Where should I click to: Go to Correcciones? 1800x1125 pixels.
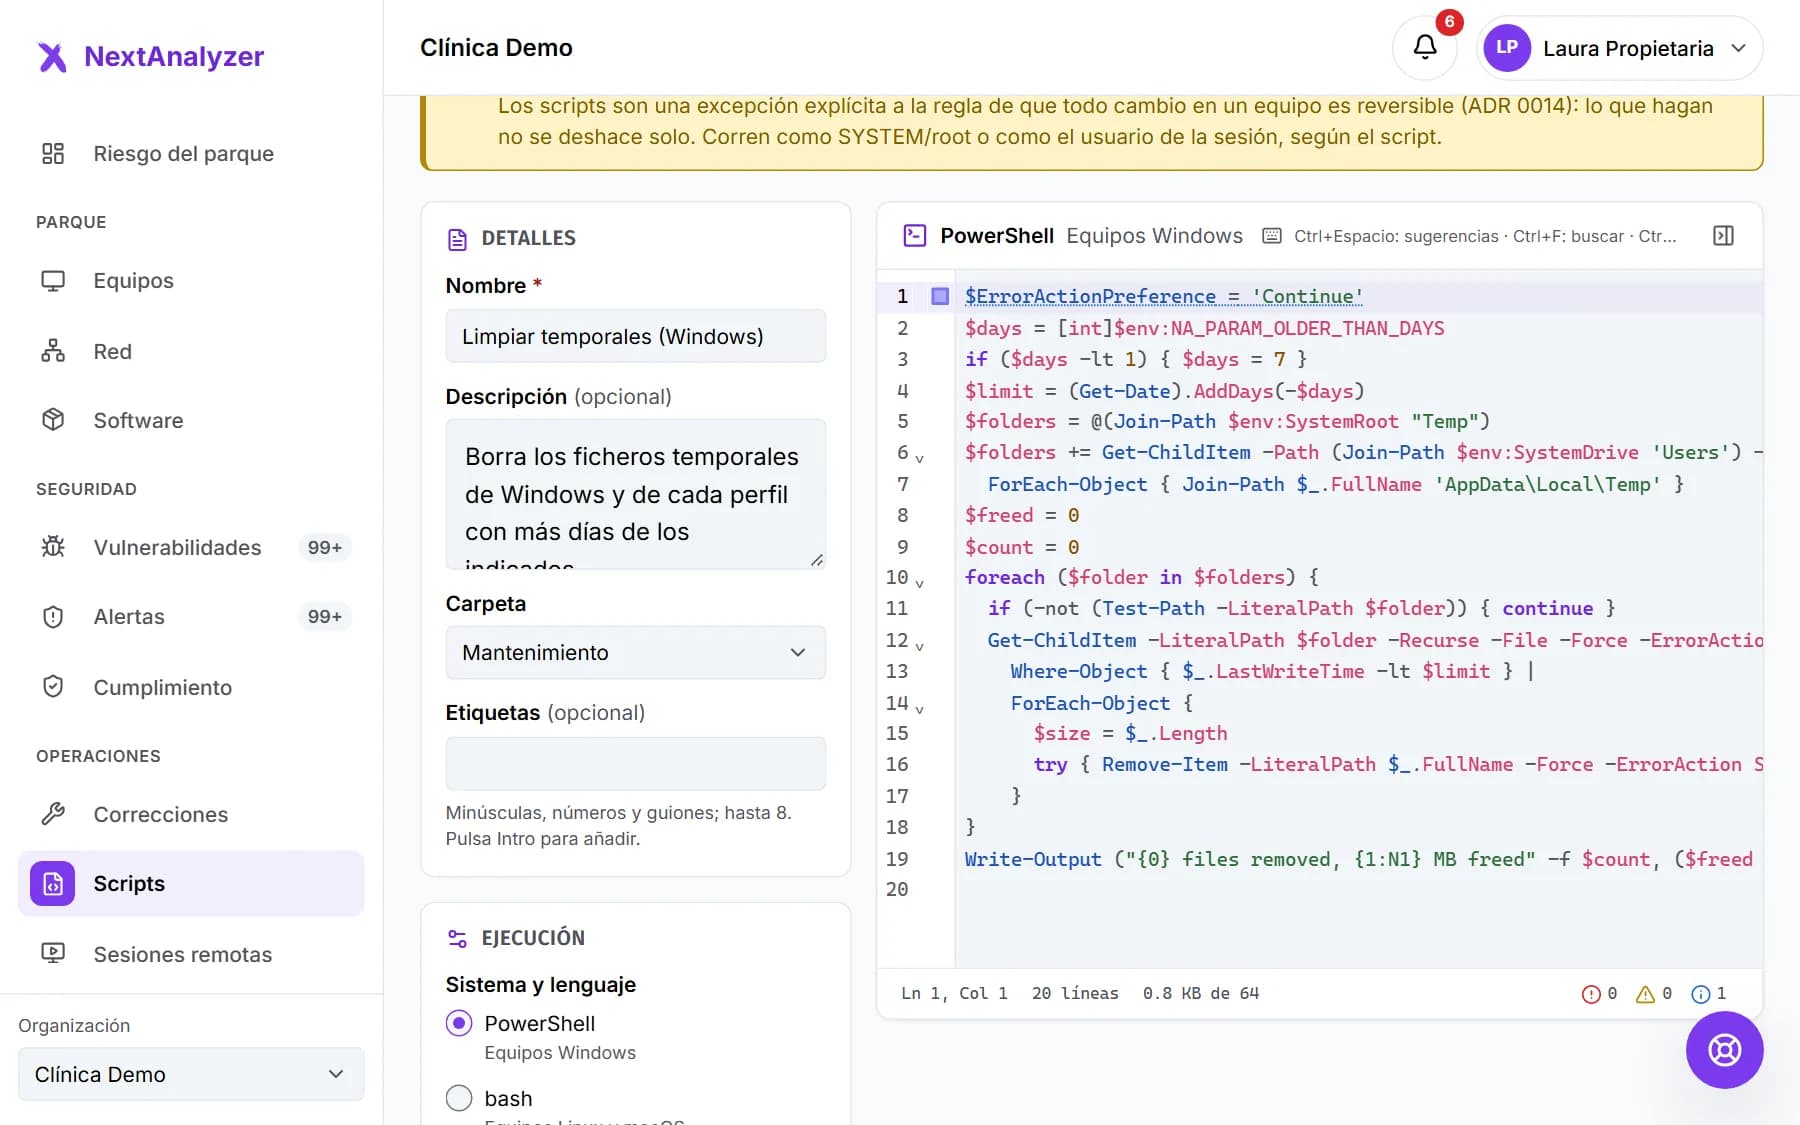(191, 814)
